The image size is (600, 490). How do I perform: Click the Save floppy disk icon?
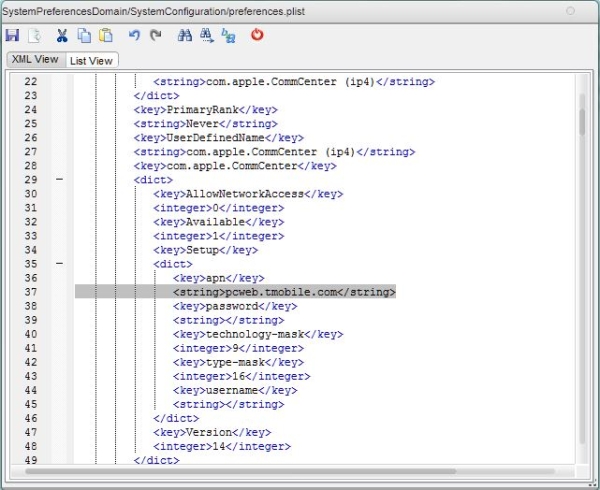pos(13,35)
